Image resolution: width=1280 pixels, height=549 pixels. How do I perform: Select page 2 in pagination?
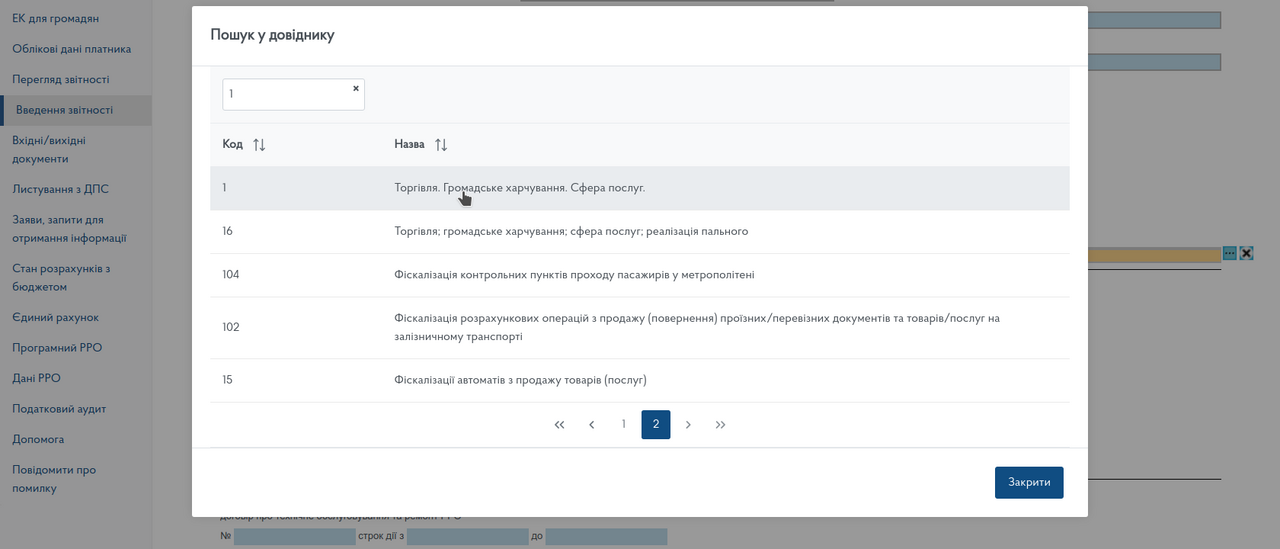point(656,425)
